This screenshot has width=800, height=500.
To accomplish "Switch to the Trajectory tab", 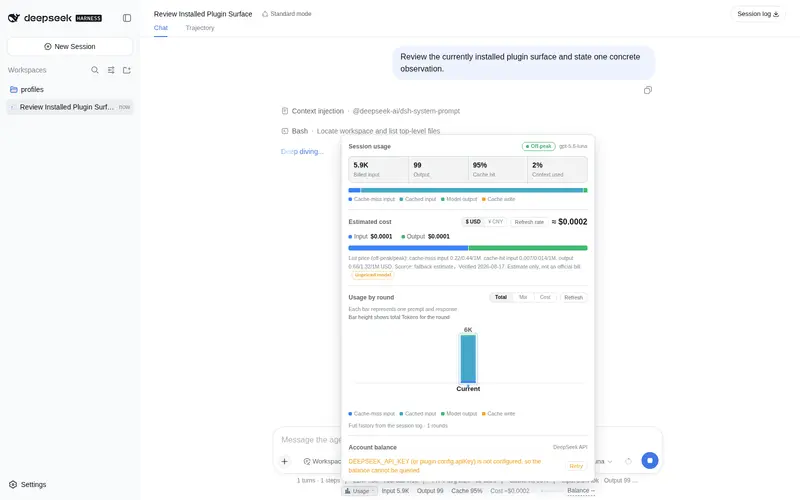I will tap(200, 28).
